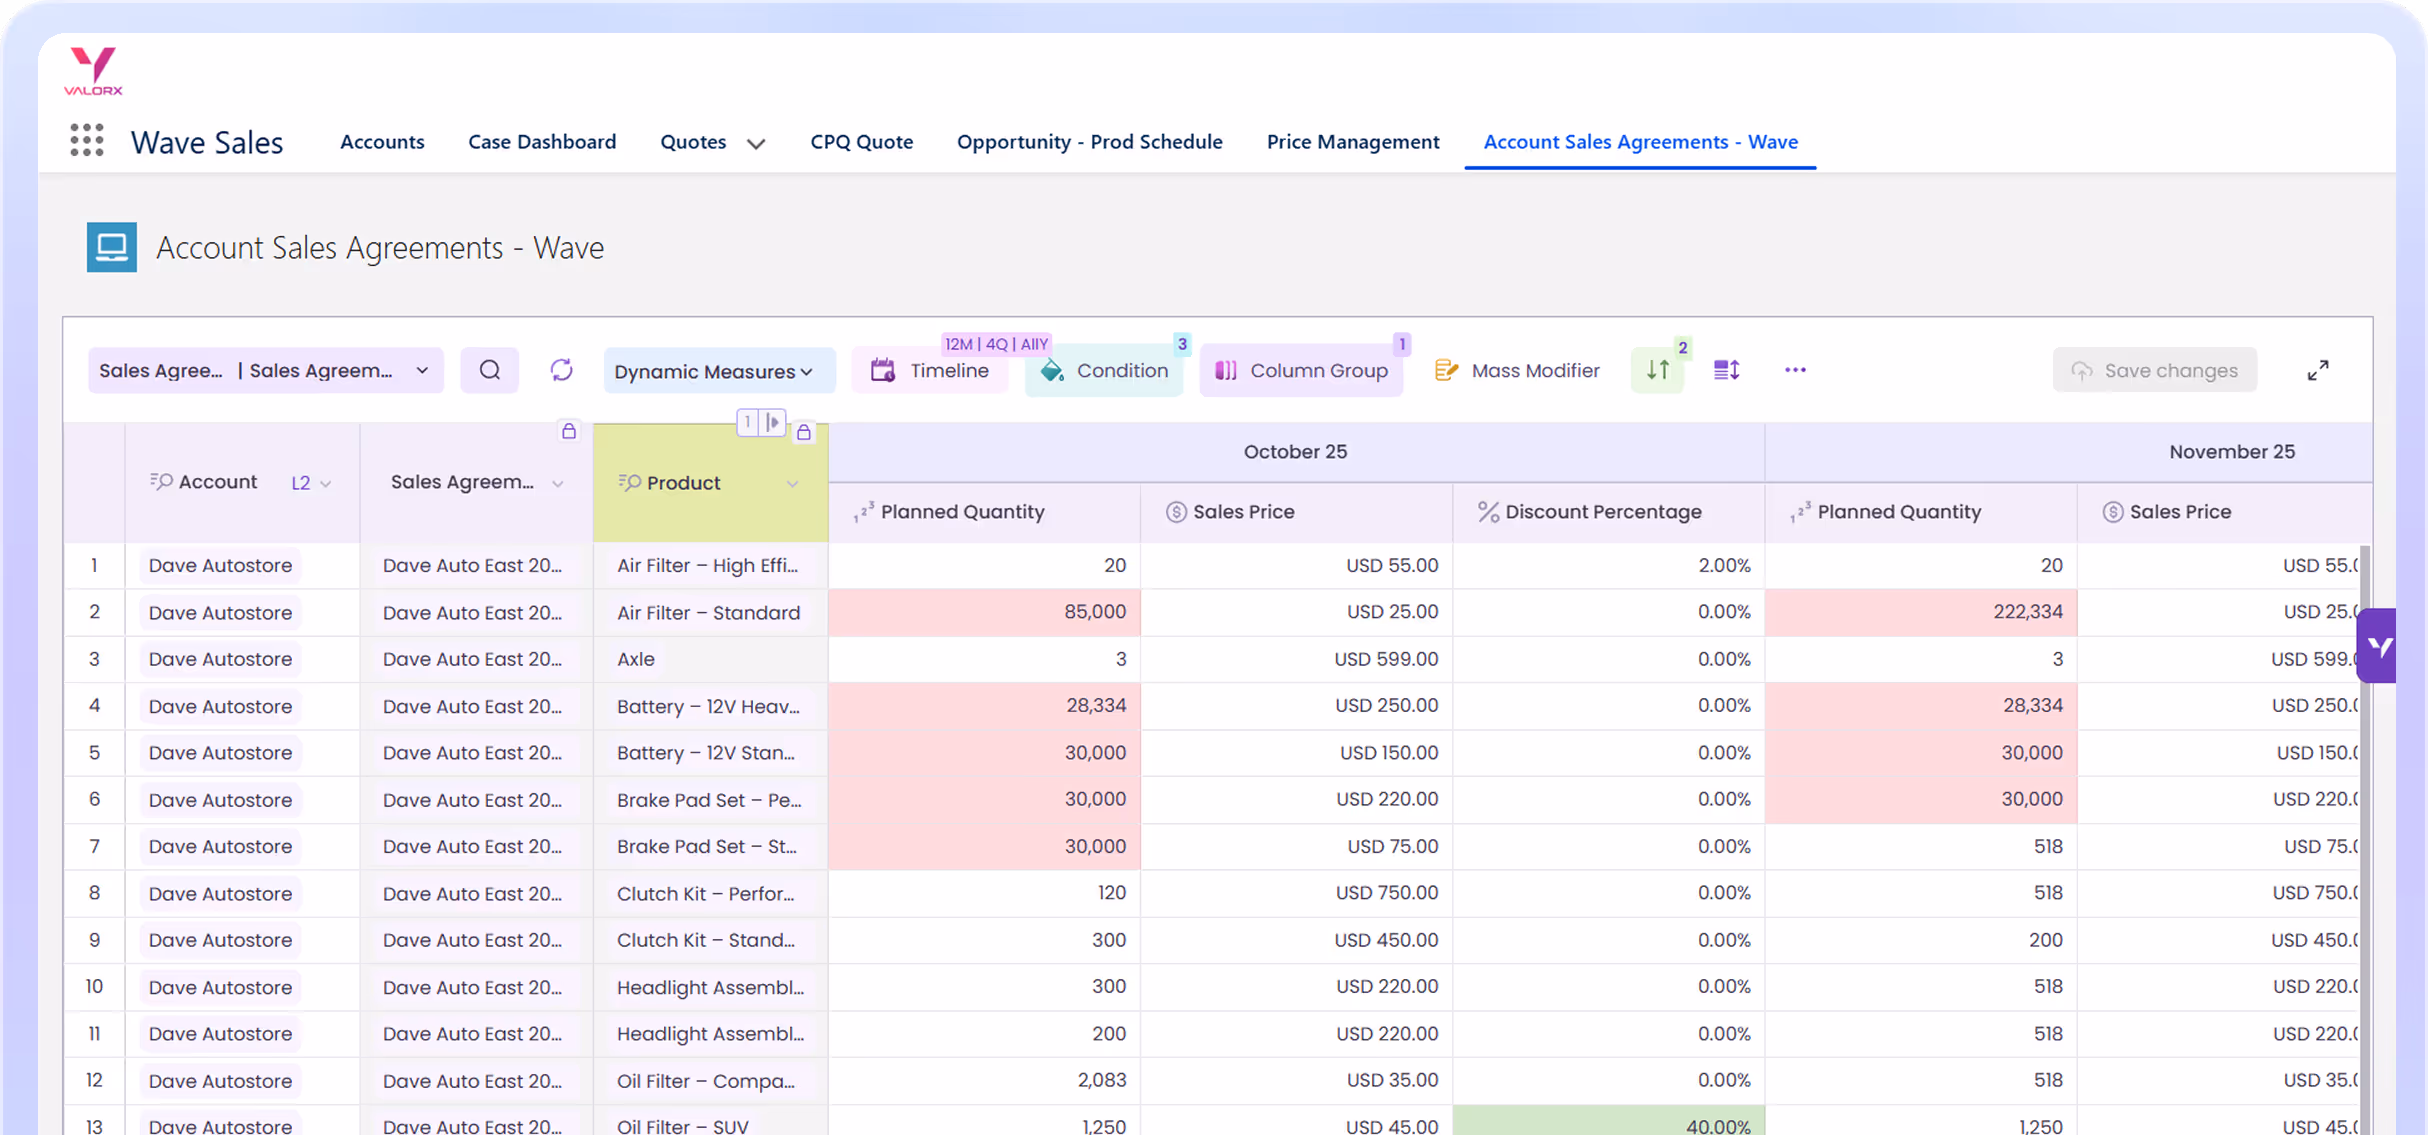The width and height of the screenshot is (2428, 1135).
Task: Open the Product column header dropdown
Action: [794, 483]
